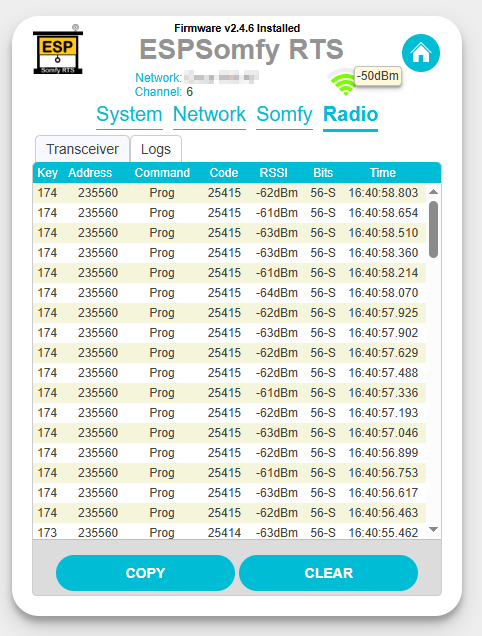
Task: Open the Network menu tab
Action: [209, 115]
